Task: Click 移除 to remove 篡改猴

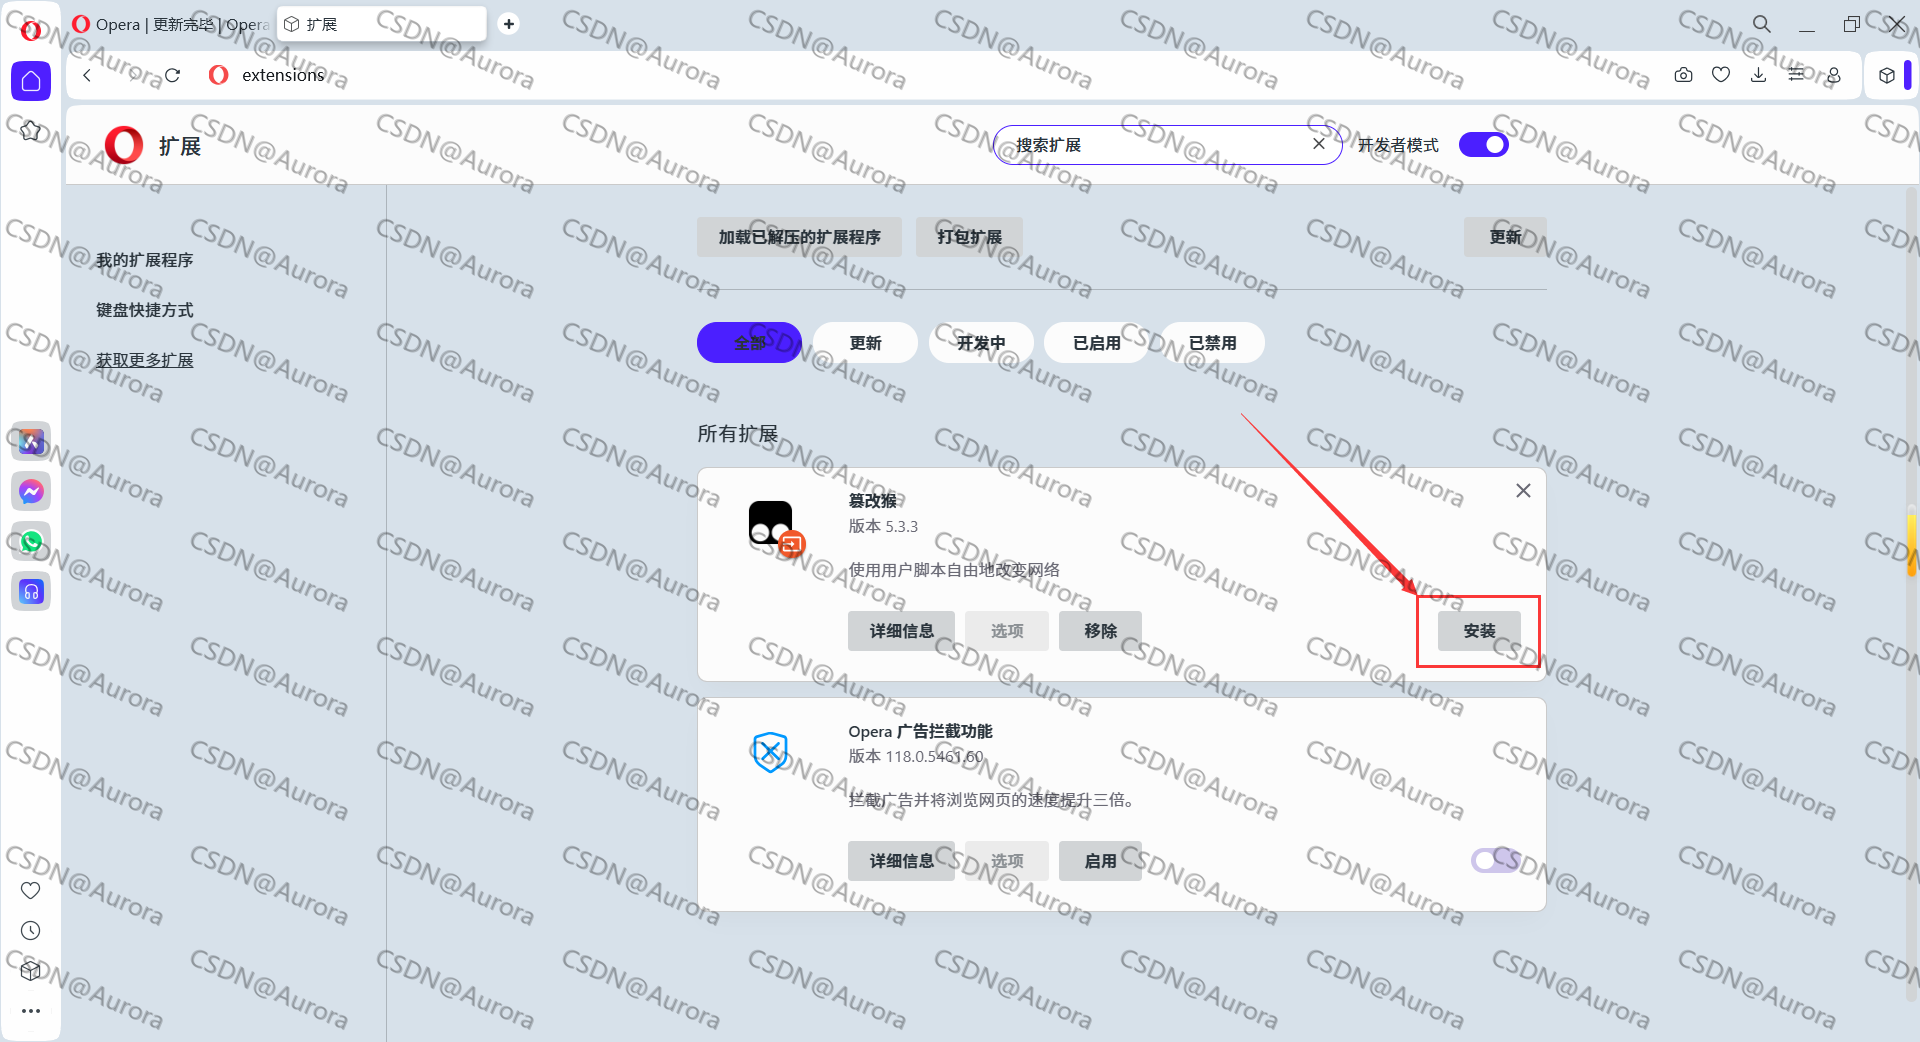Action: (x=1100, y=631)
